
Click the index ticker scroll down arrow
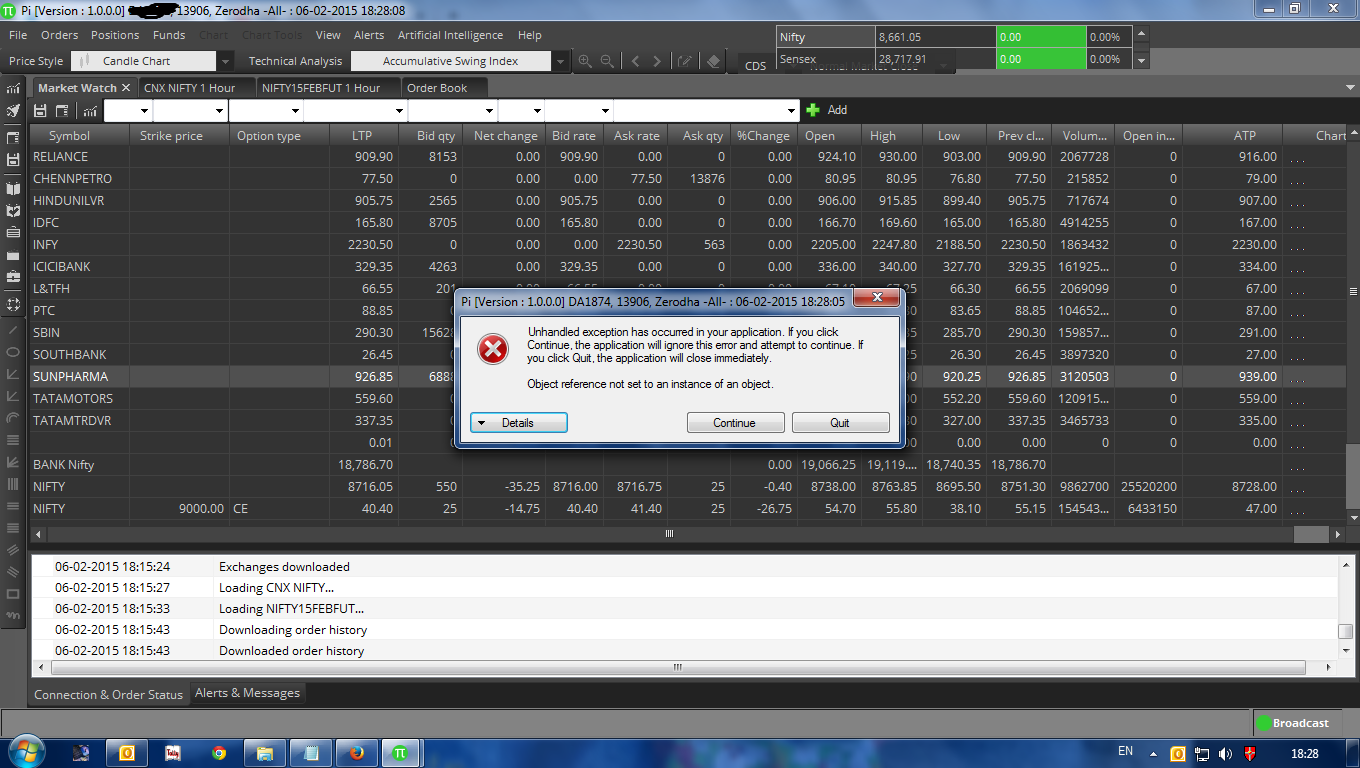pos(1141,60)
